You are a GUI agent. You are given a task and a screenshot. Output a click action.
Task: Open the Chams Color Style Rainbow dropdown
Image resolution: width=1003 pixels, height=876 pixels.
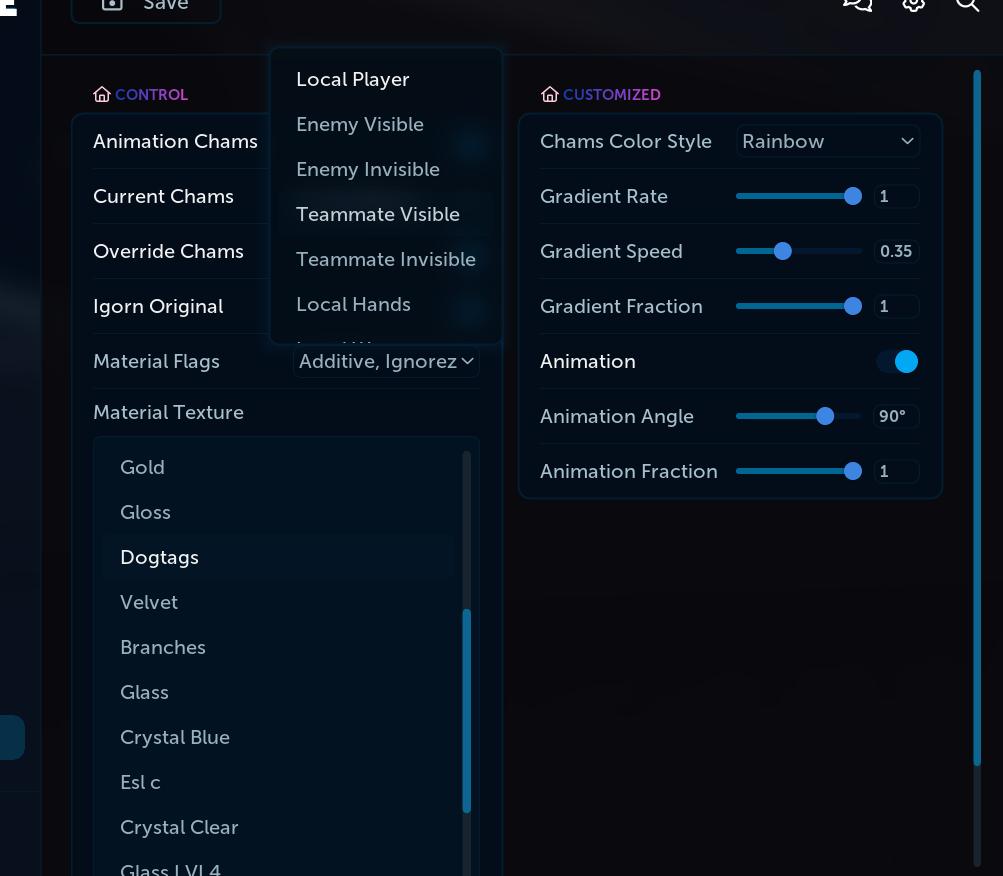[x=827, y=141]
